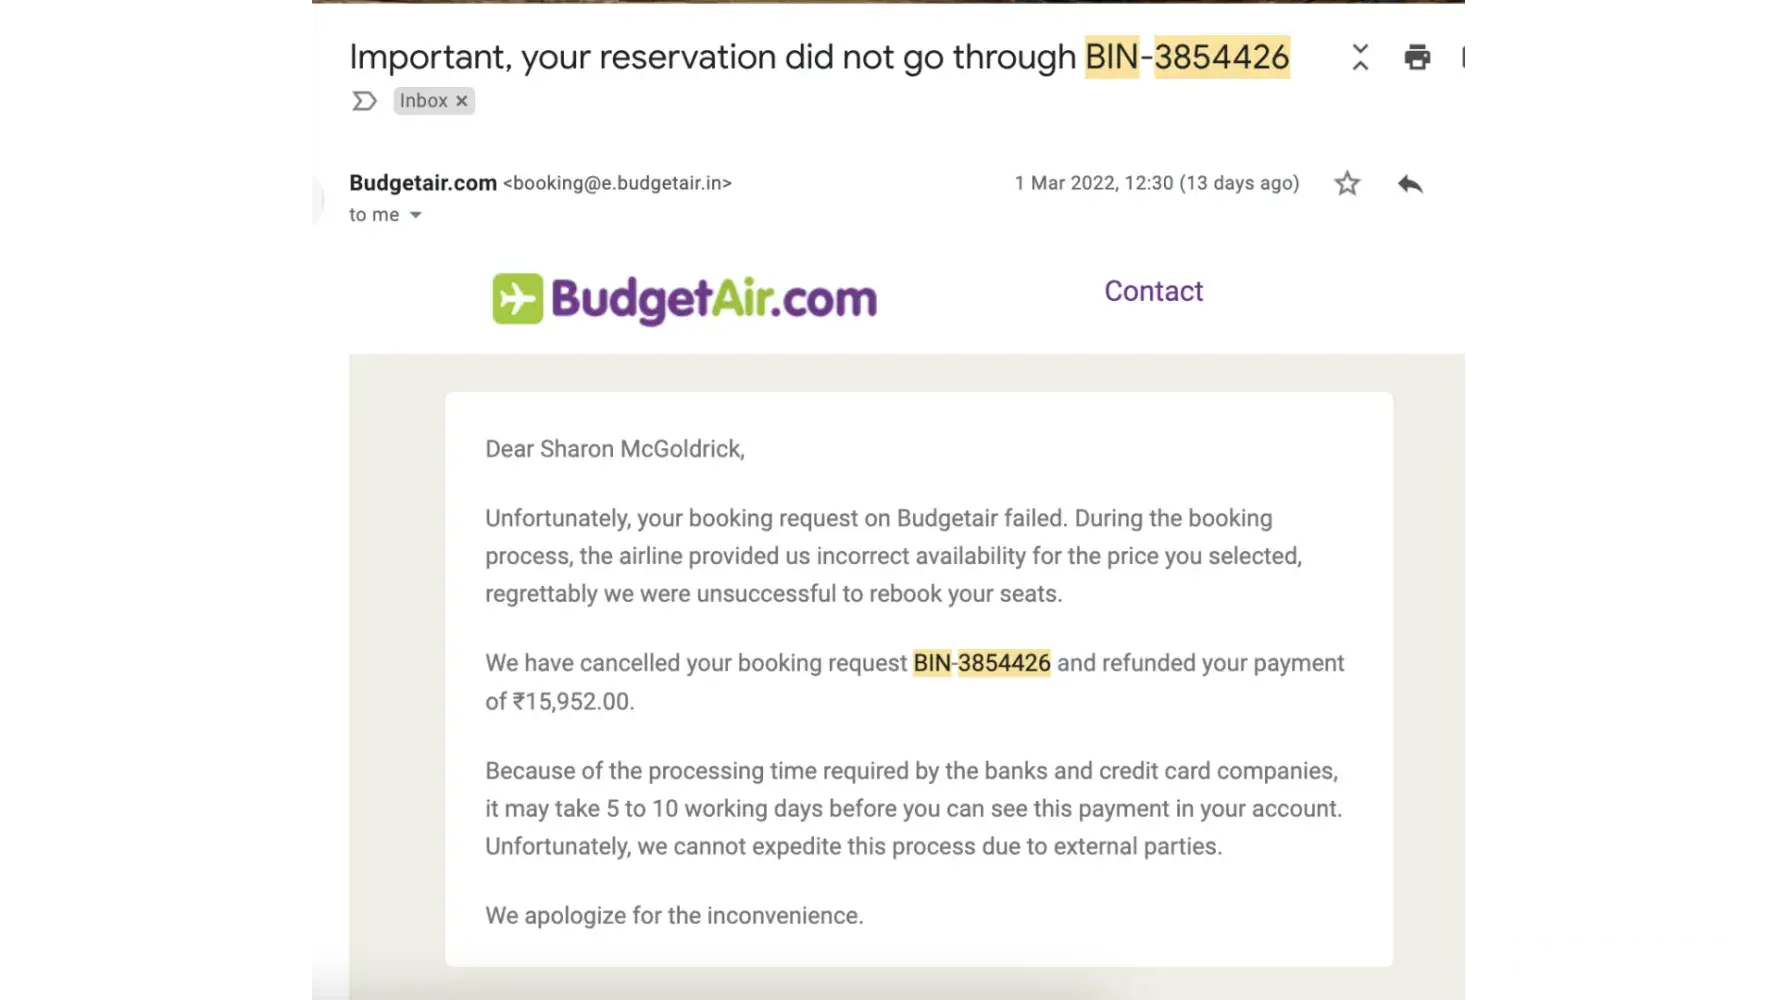The height and width of the screenshot is (1000, 1778).
Task: Click the refunded amount ₹15,952.00
Action: [573, 702]
